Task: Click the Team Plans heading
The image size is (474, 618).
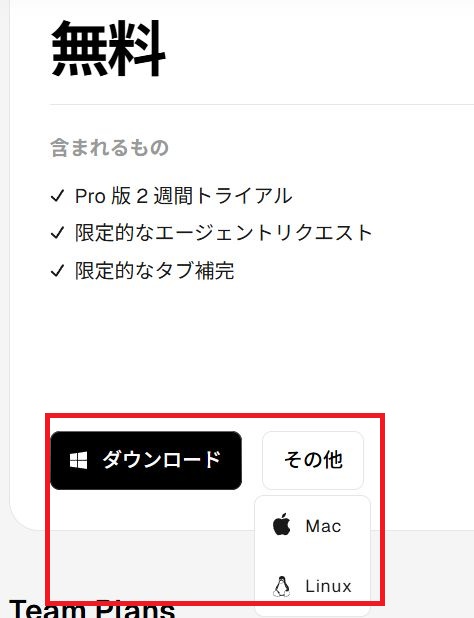Action: 92,609
